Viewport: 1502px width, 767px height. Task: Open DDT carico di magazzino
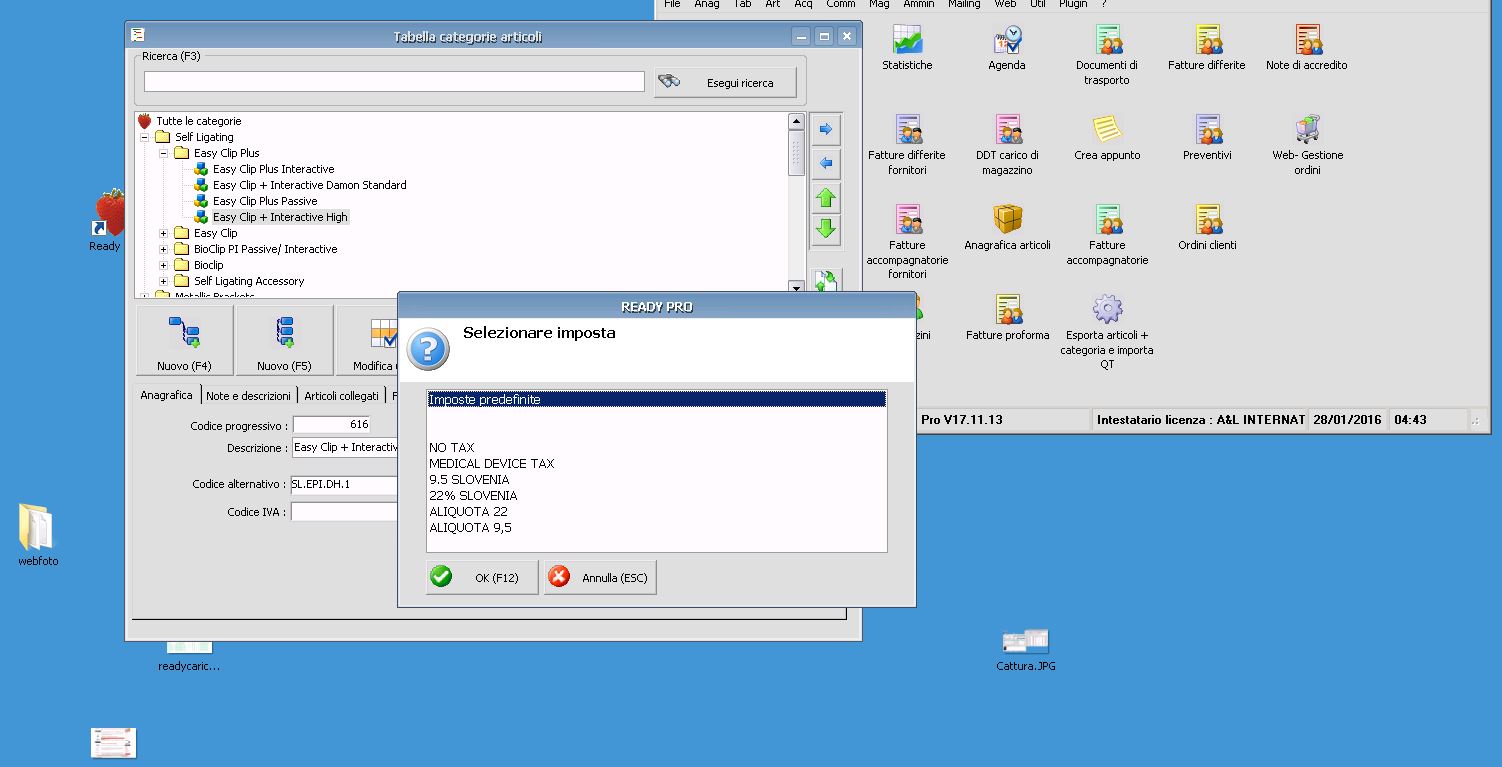point(1007,145)
